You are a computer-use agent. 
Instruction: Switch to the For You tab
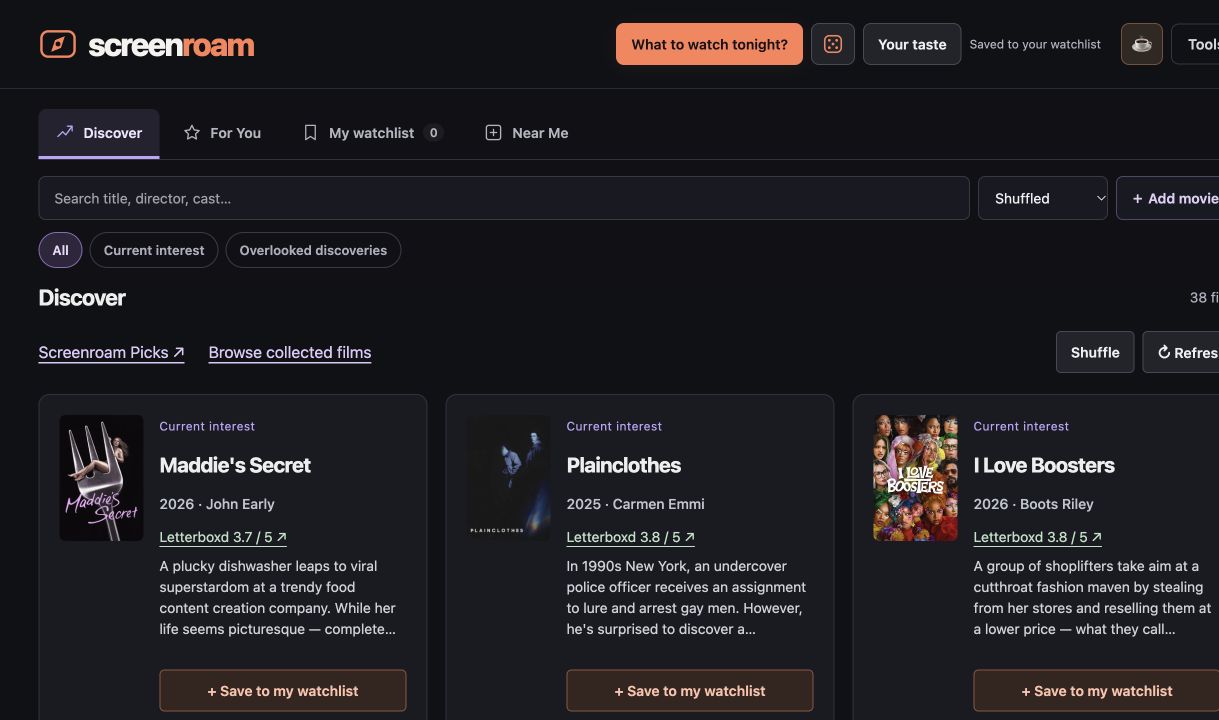point(222,133)
